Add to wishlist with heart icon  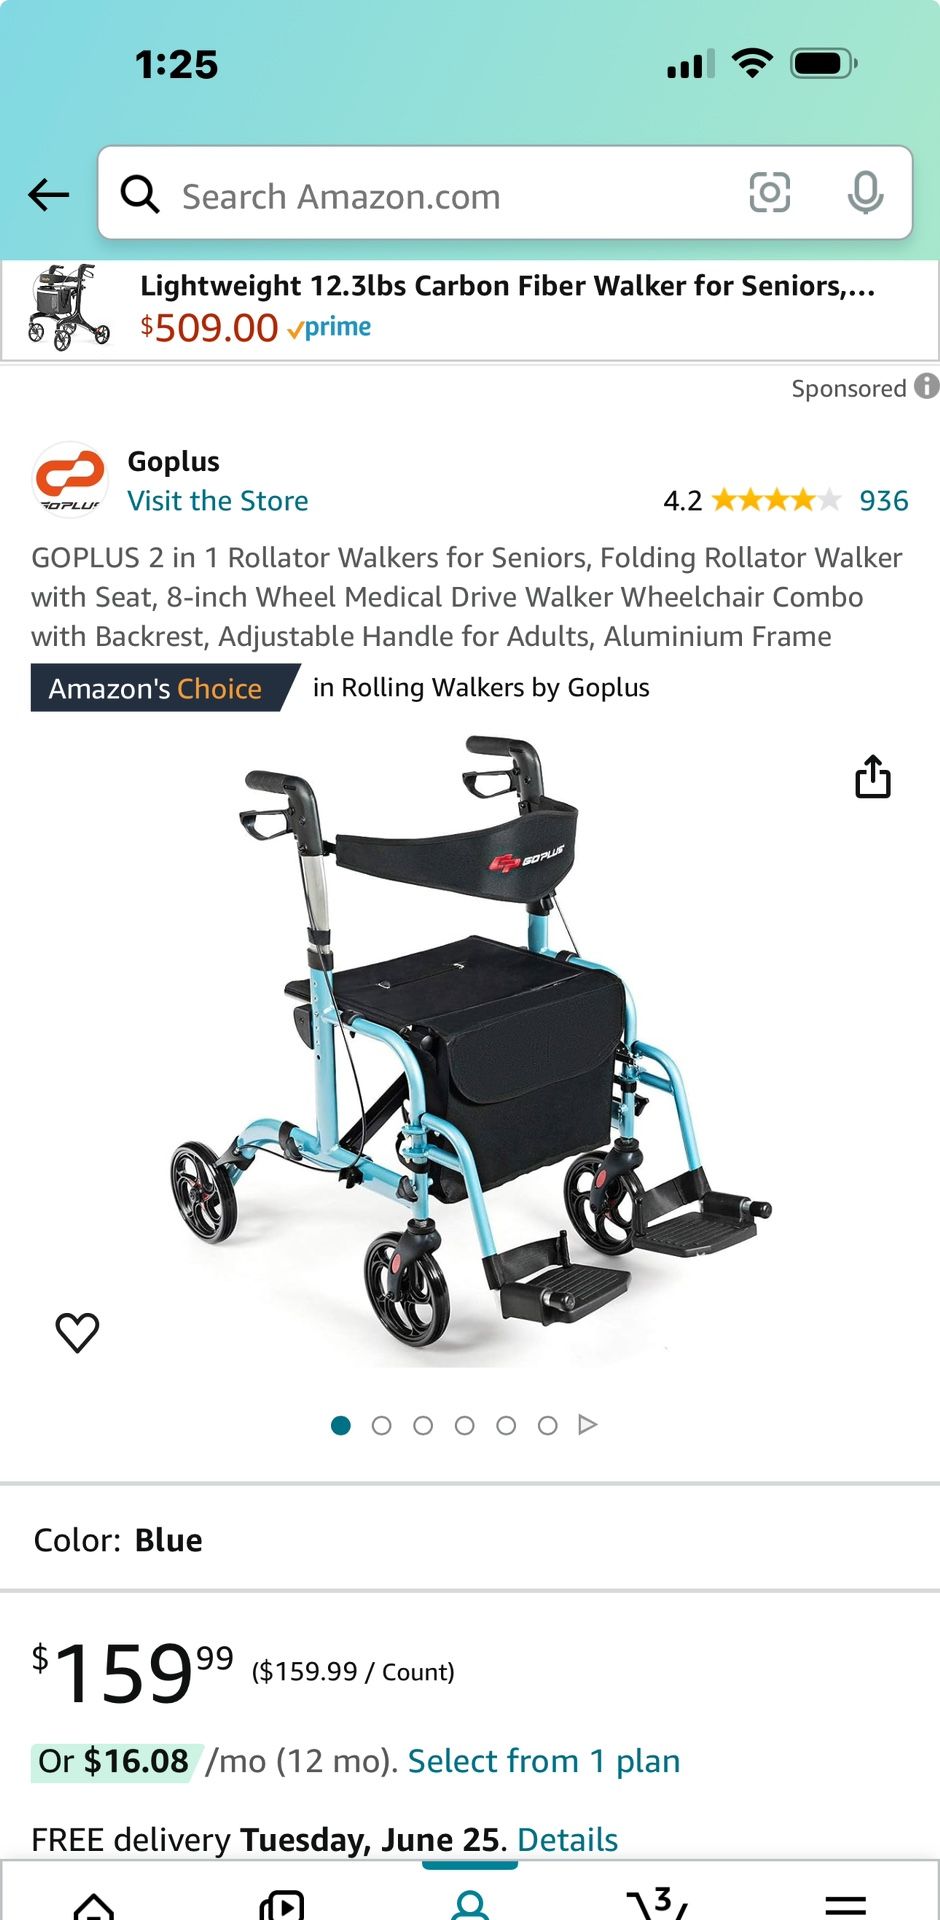click(x=77, y=1331)
